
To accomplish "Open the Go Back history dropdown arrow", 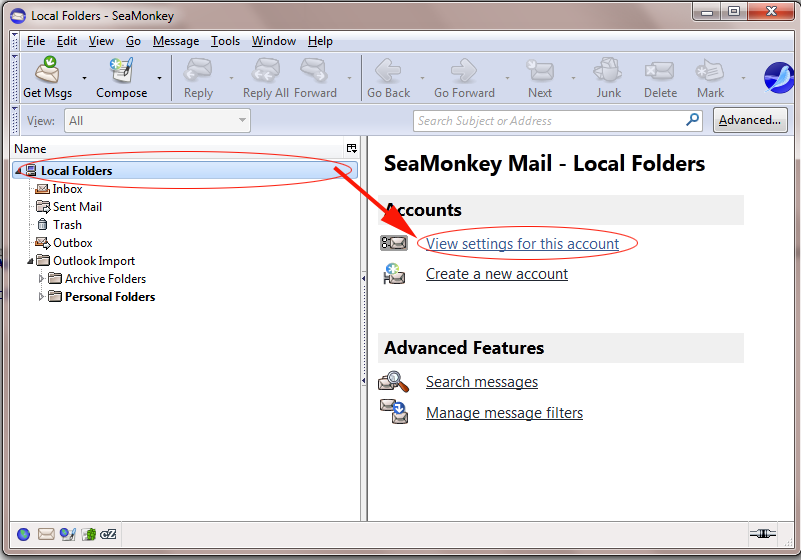I will pos(422,78).
